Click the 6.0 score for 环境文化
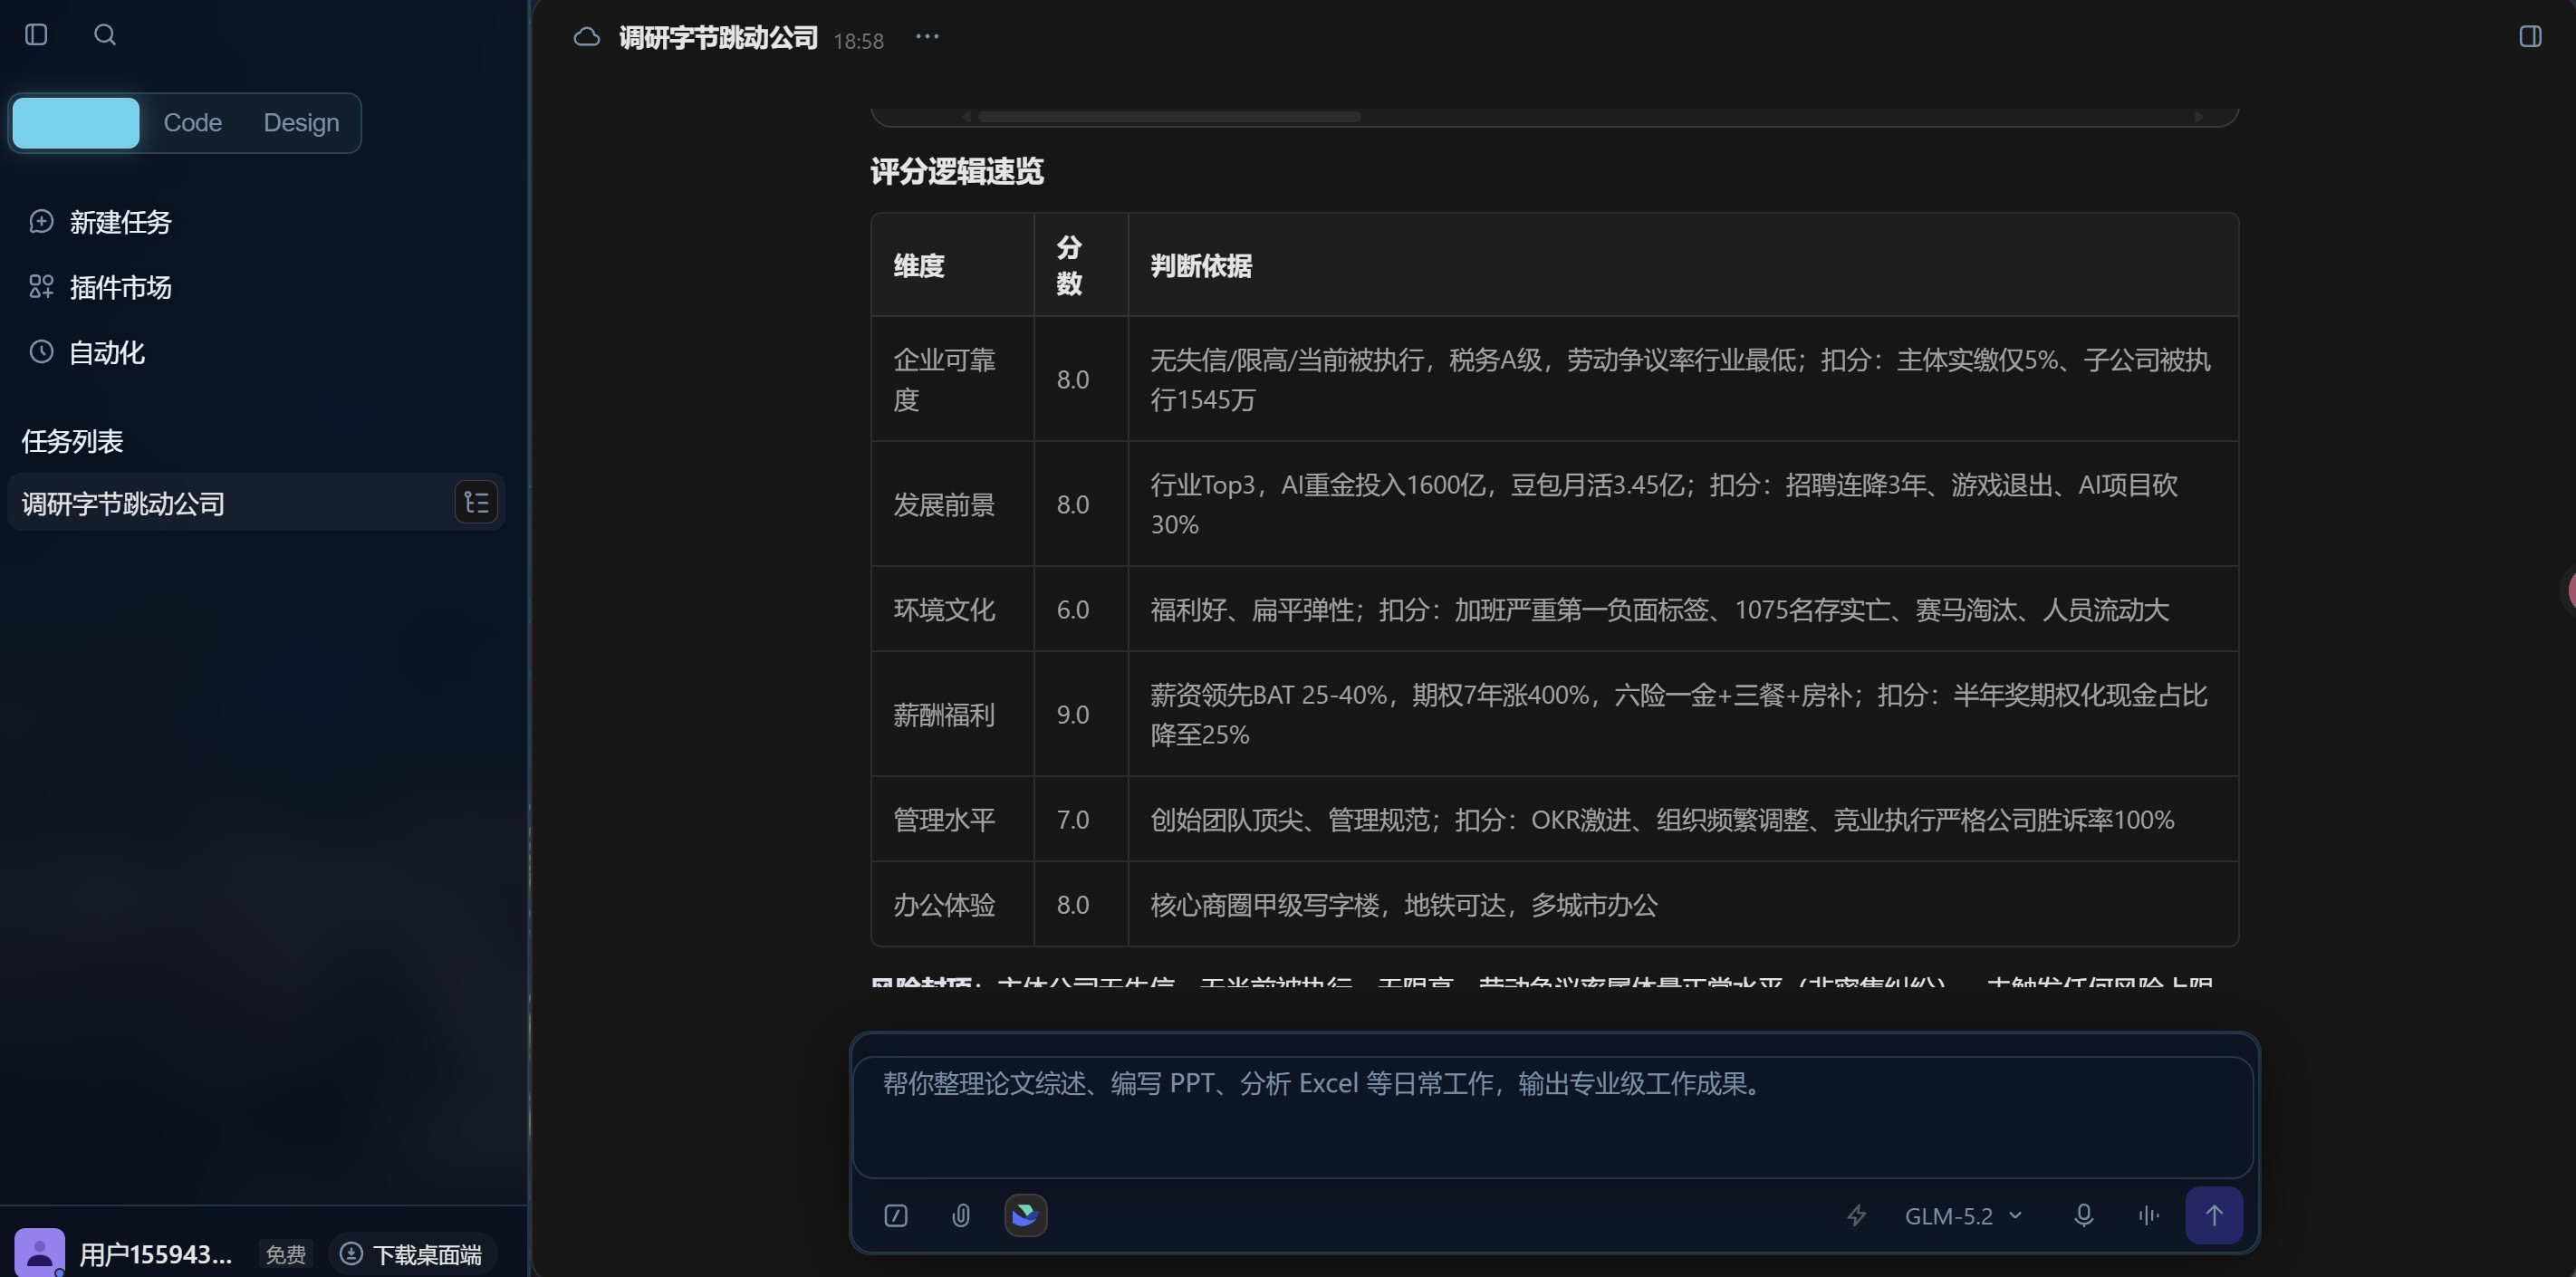Image resolution: width=2576 pixels, height=1277 pixels. pos(1073,610)
